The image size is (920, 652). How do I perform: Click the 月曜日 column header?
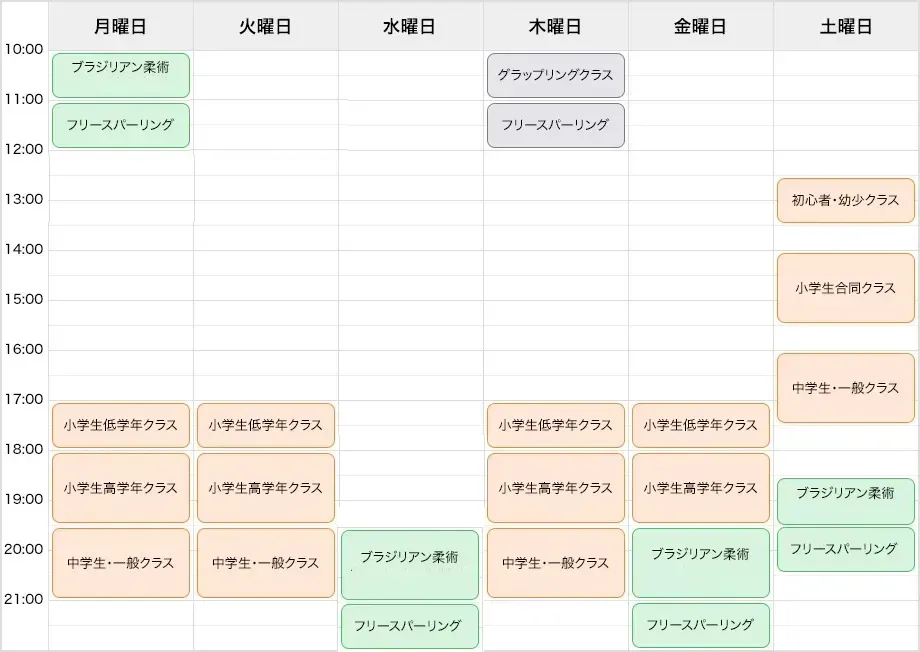point(120,27)
